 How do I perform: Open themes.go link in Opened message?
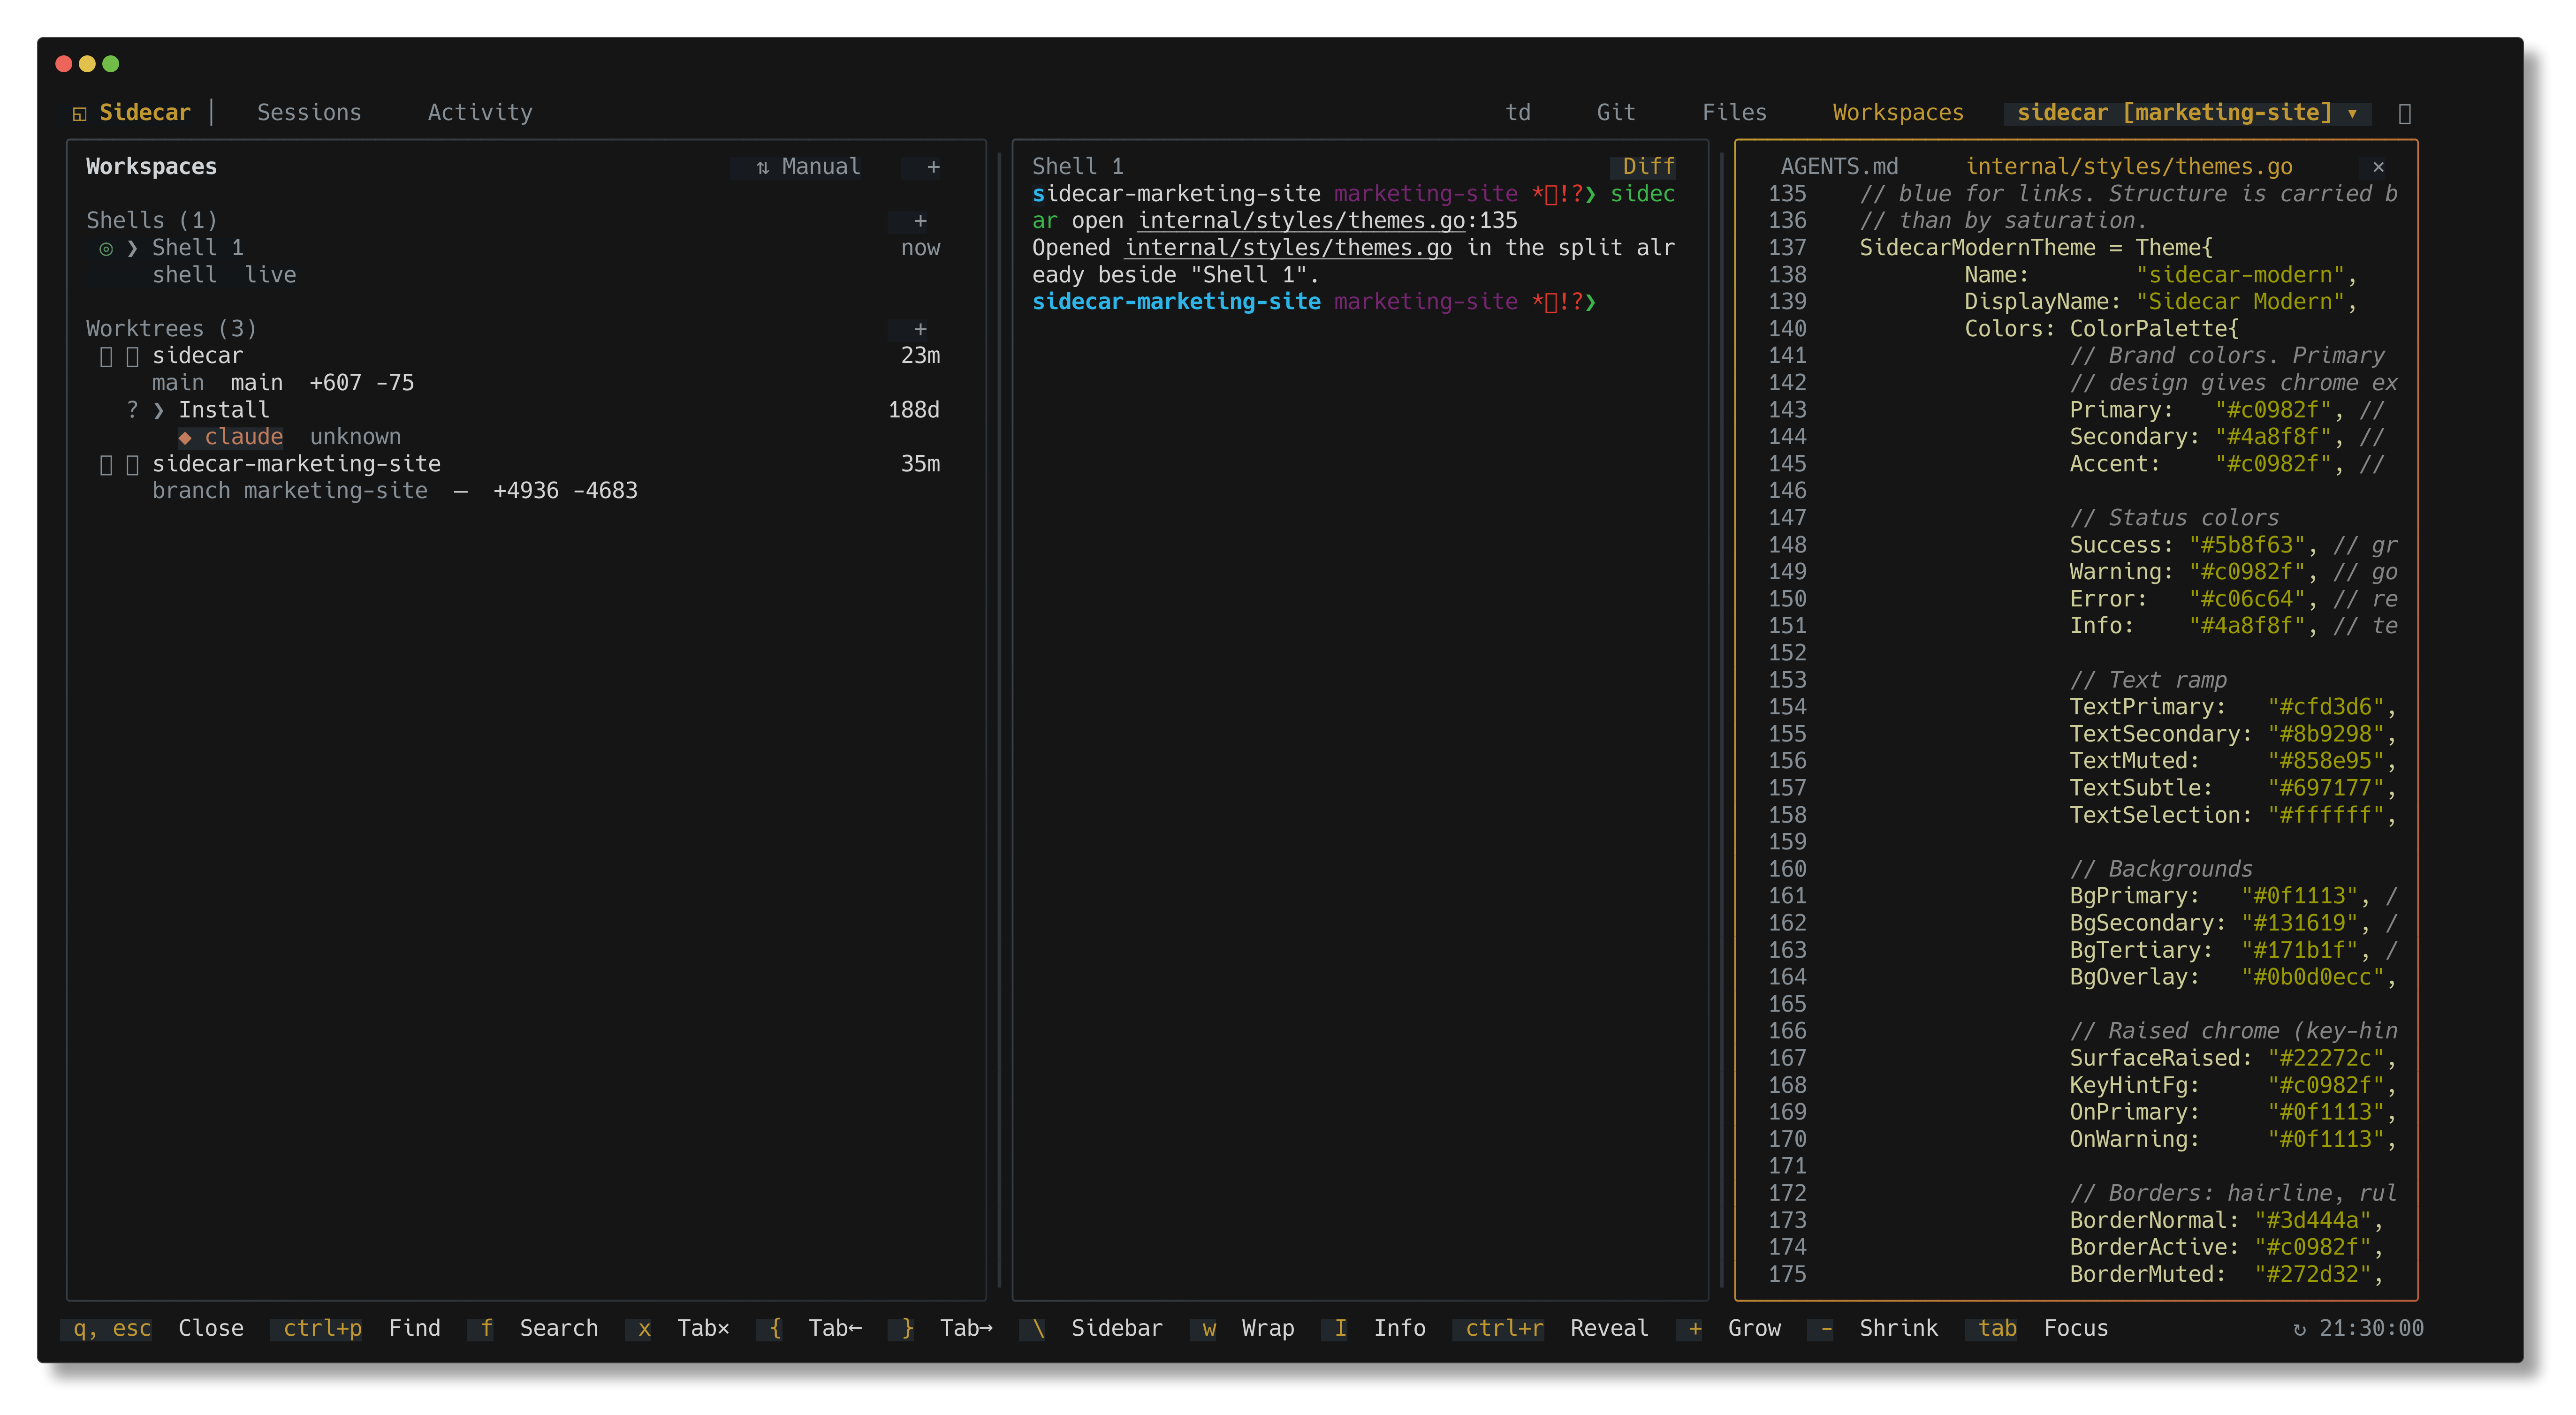click(x=1288, y=248)
